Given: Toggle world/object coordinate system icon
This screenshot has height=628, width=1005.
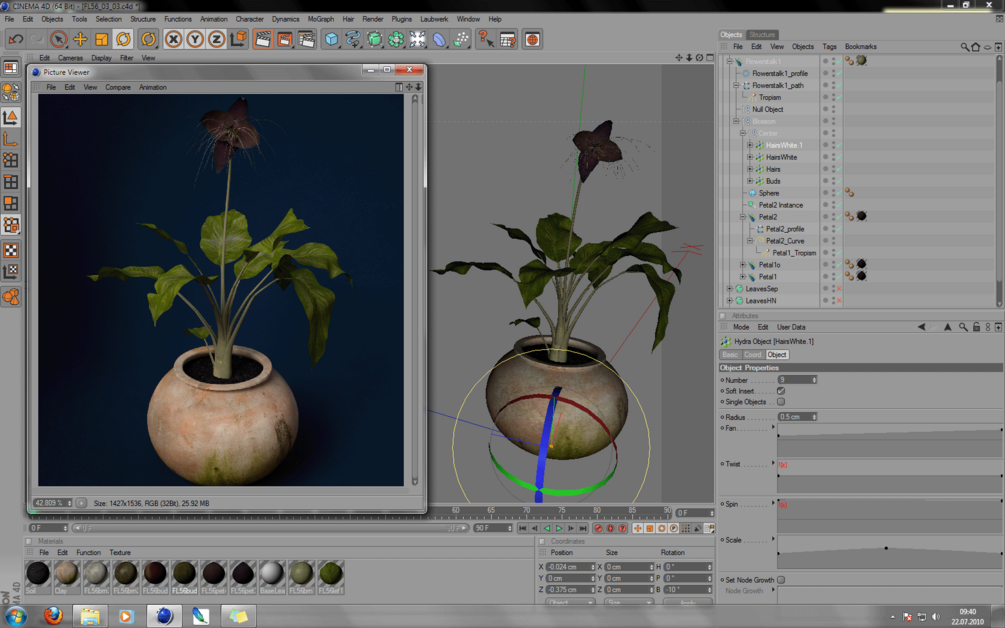Looking at the screenshot, I should 238,40.
